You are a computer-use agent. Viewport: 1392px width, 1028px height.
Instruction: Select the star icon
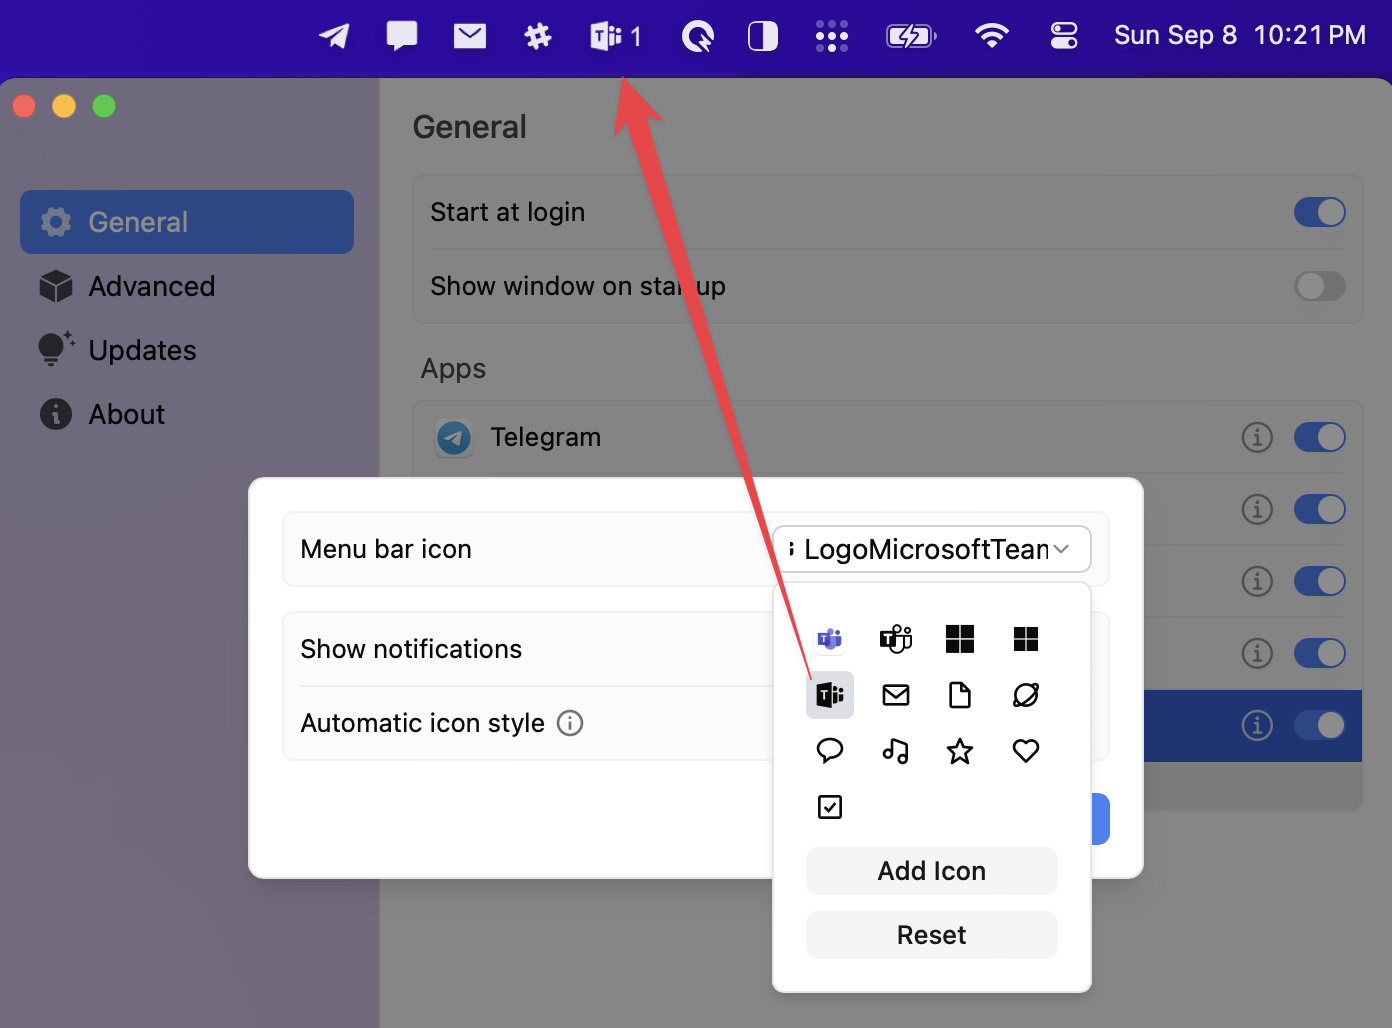point(960,751)
